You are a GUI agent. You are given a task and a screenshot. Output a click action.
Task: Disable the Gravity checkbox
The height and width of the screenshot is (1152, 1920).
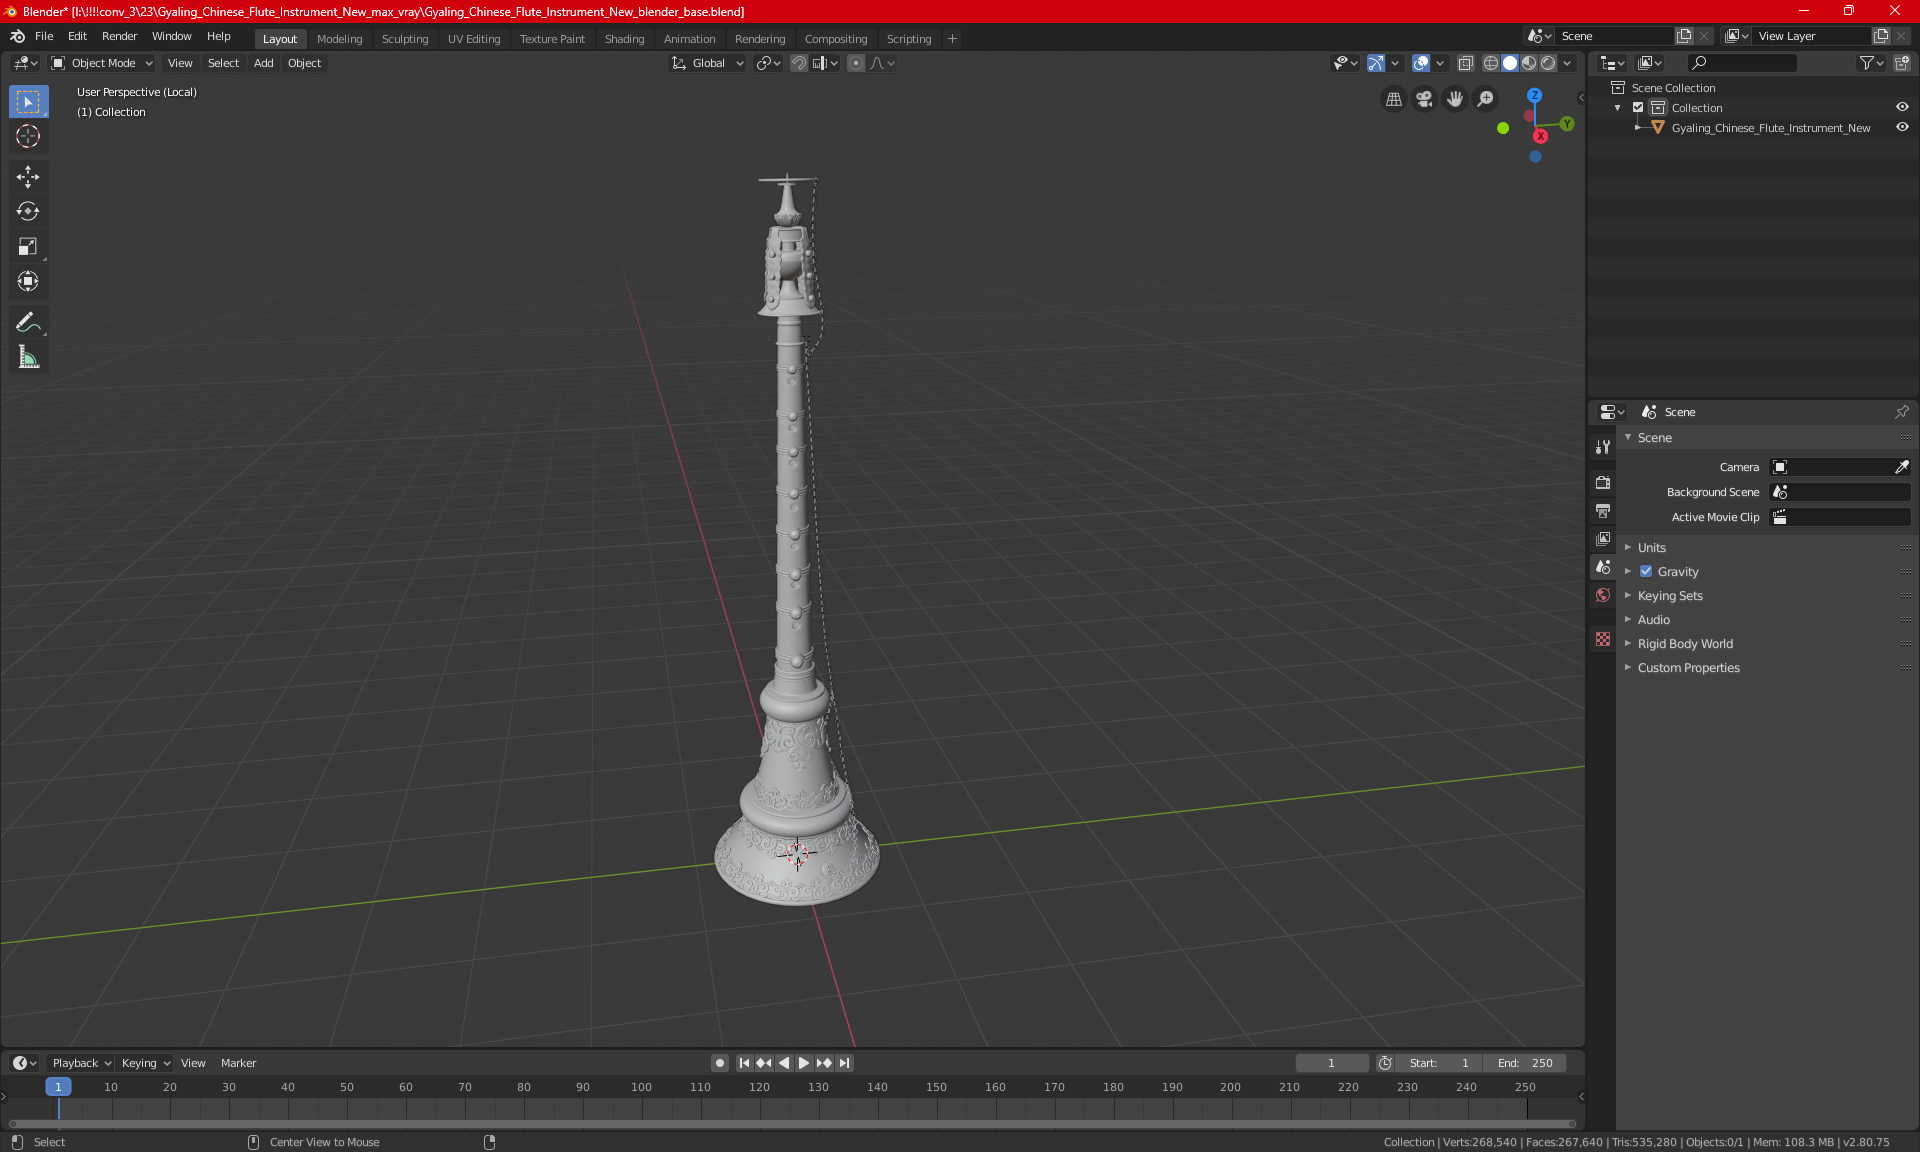pos(1646,572)
